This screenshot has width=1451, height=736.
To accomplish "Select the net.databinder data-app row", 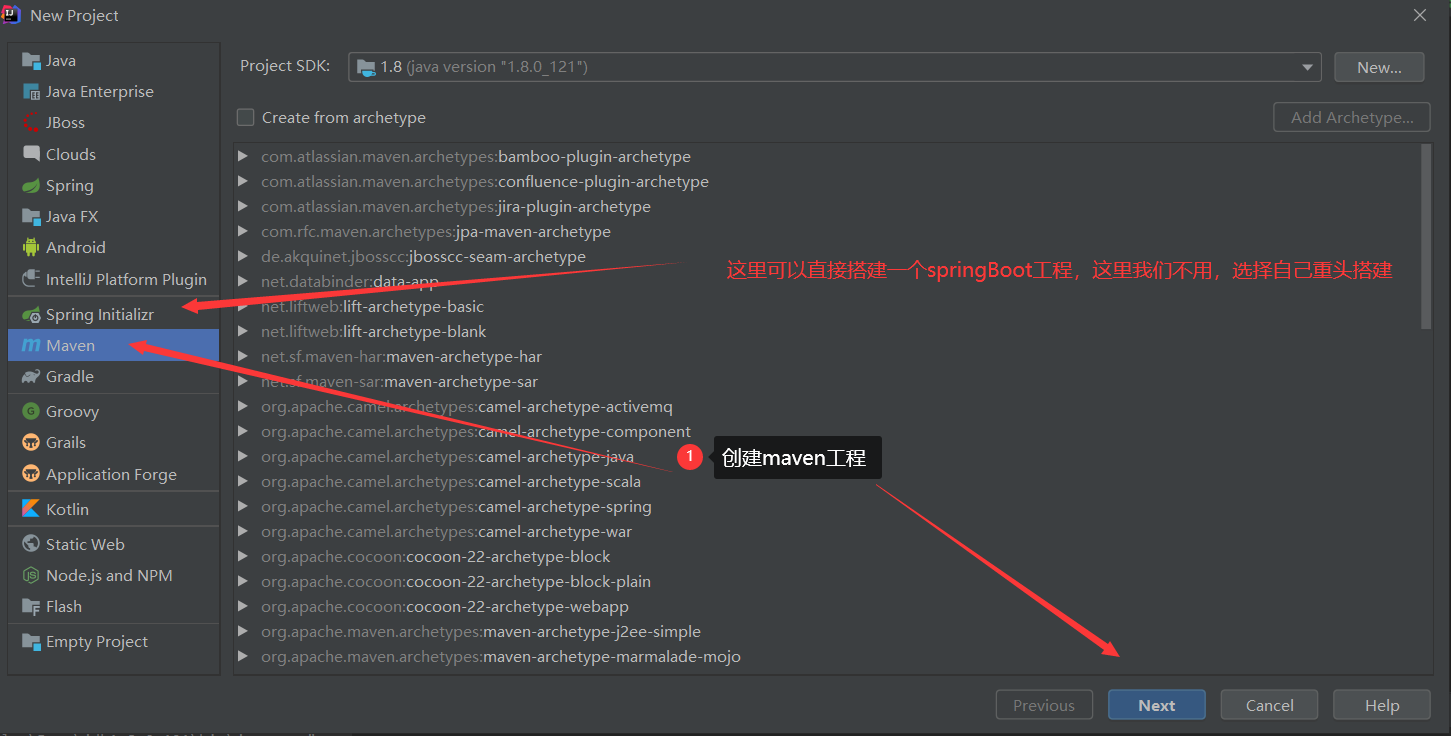I will tap(826, 282).
